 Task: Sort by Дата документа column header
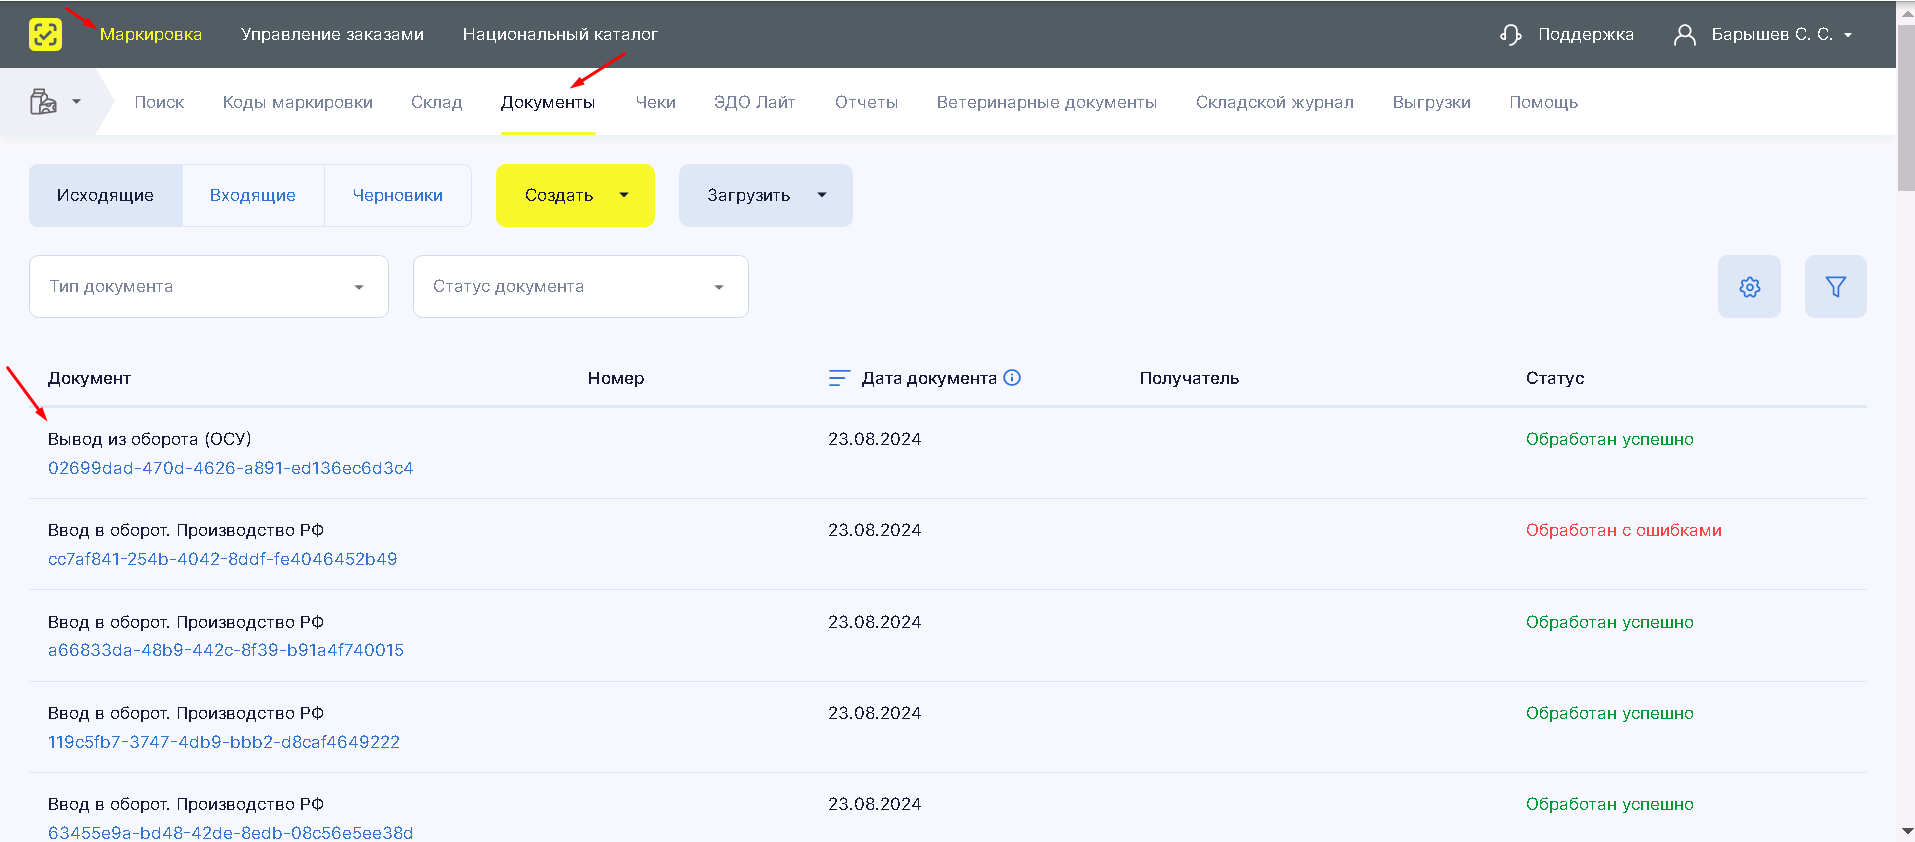point(929,378)
